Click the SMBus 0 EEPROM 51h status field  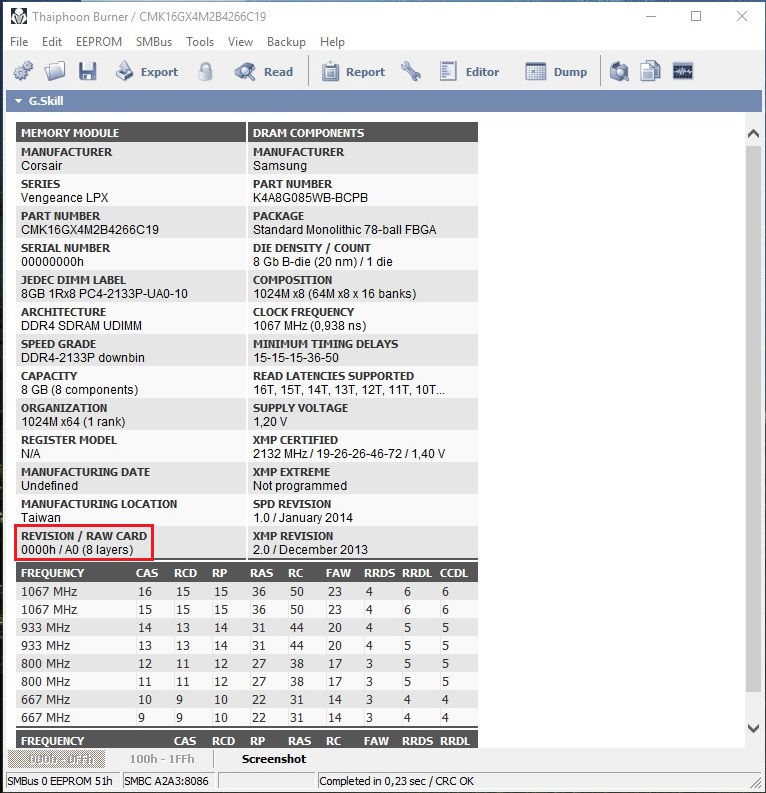coord(63,781)
